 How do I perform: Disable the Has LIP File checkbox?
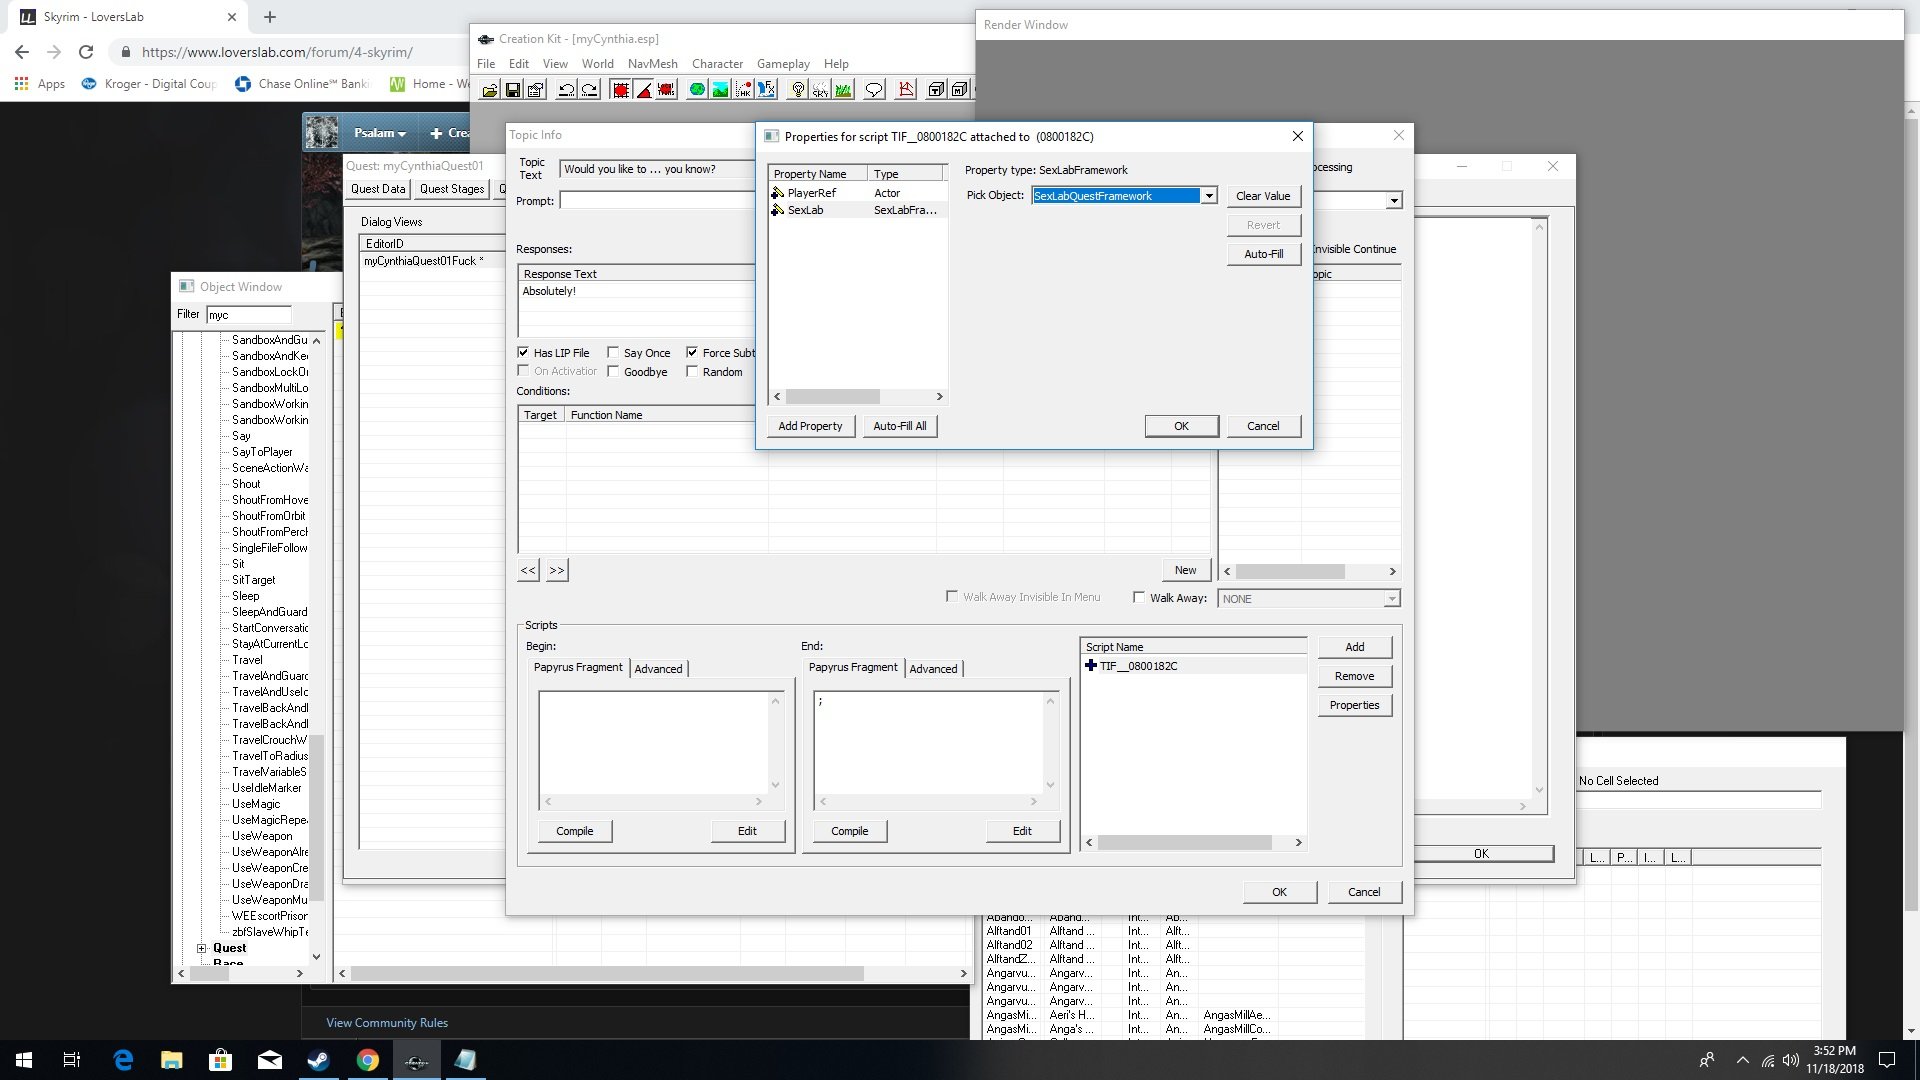523,352
